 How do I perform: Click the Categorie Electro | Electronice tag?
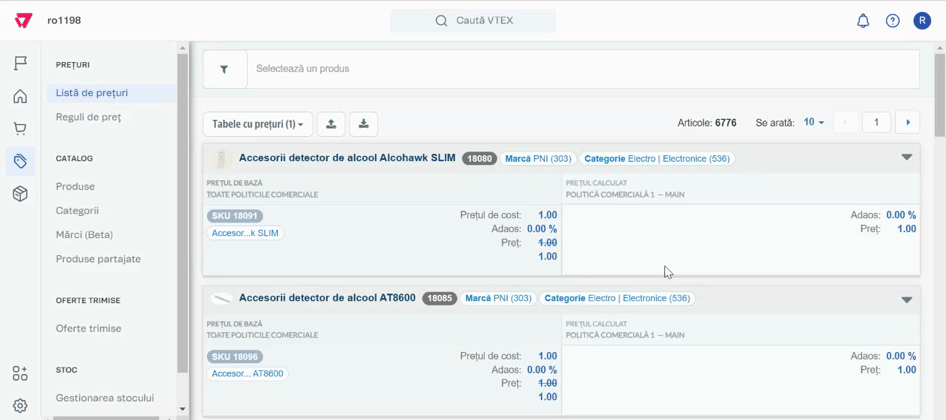click(656, 158)
